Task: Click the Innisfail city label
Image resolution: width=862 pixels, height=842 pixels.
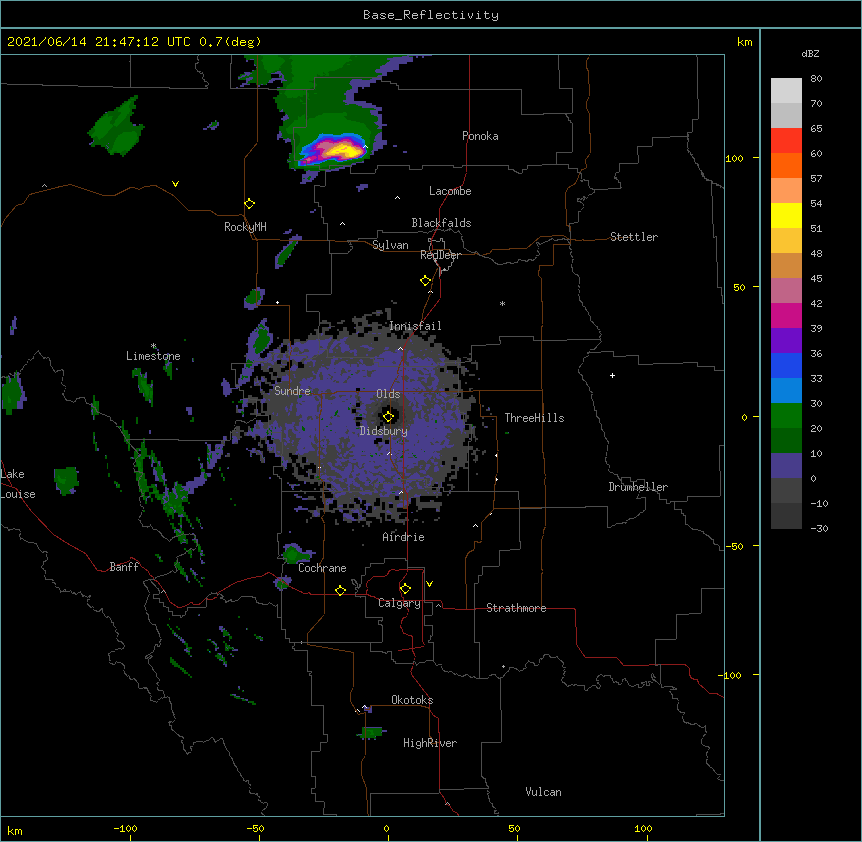Action: (x=415, y=326)
